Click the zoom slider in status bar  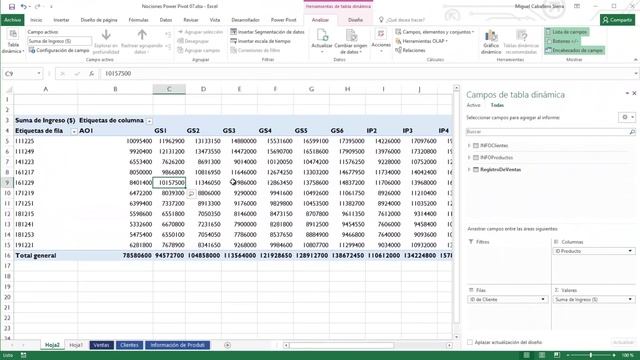pos(591,356)
